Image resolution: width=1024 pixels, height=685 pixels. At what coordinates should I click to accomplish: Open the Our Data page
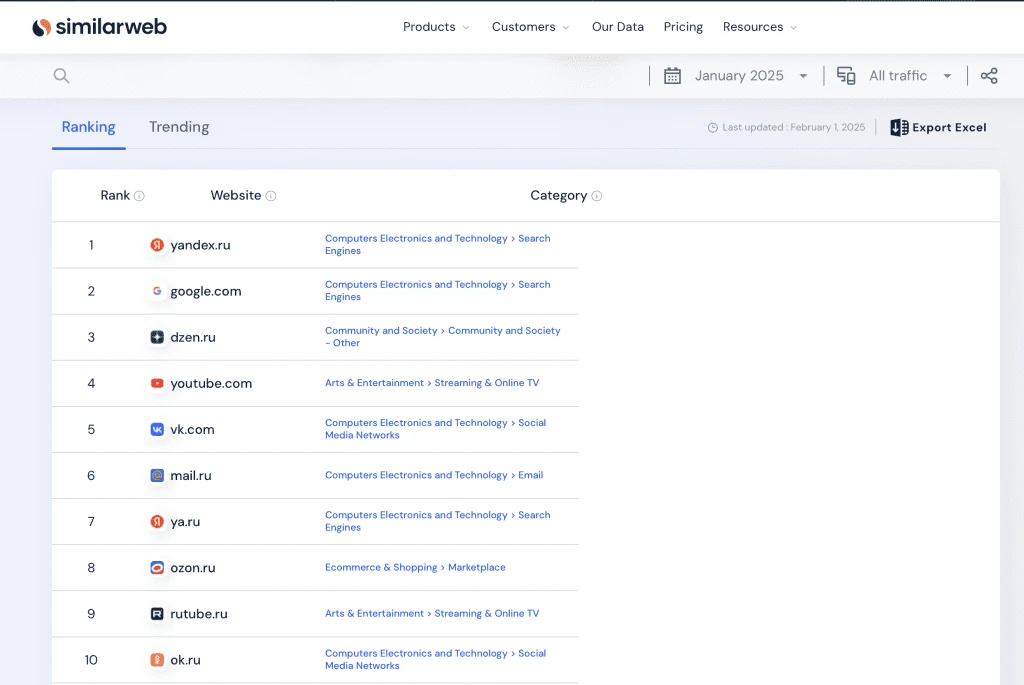tap(618, 27)
